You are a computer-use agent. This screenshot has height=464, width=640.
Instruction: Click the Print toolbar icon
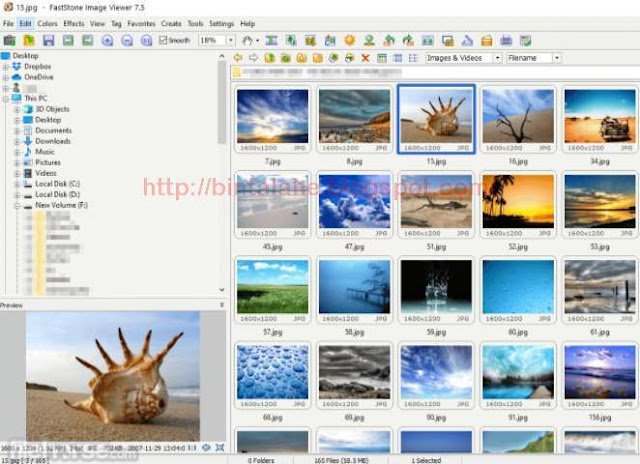tap(506, 40)
